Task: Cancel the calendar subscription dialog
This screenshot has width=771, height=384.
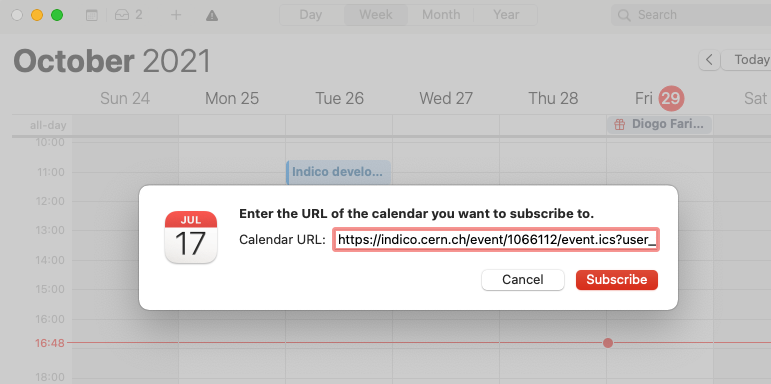Action: pyautogui.click(x=523, y=280)
